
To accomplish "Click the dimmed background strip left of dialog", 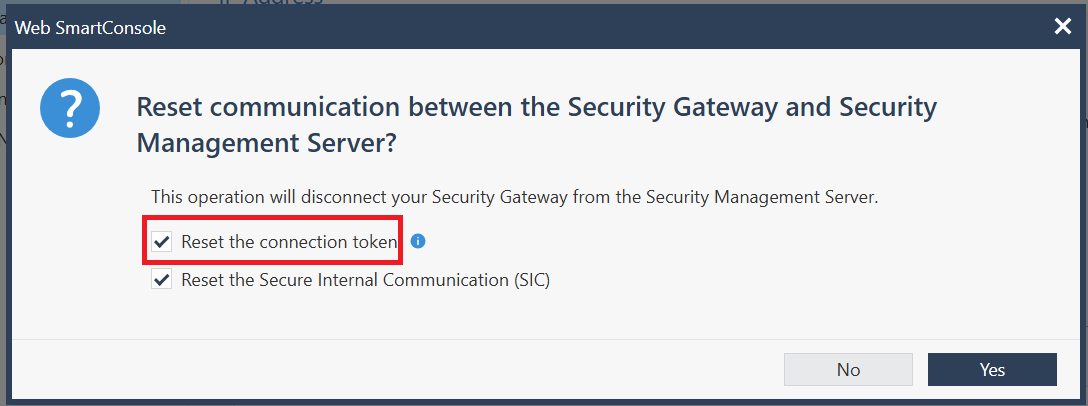I will pyautogui.click(x=3, y=208).
